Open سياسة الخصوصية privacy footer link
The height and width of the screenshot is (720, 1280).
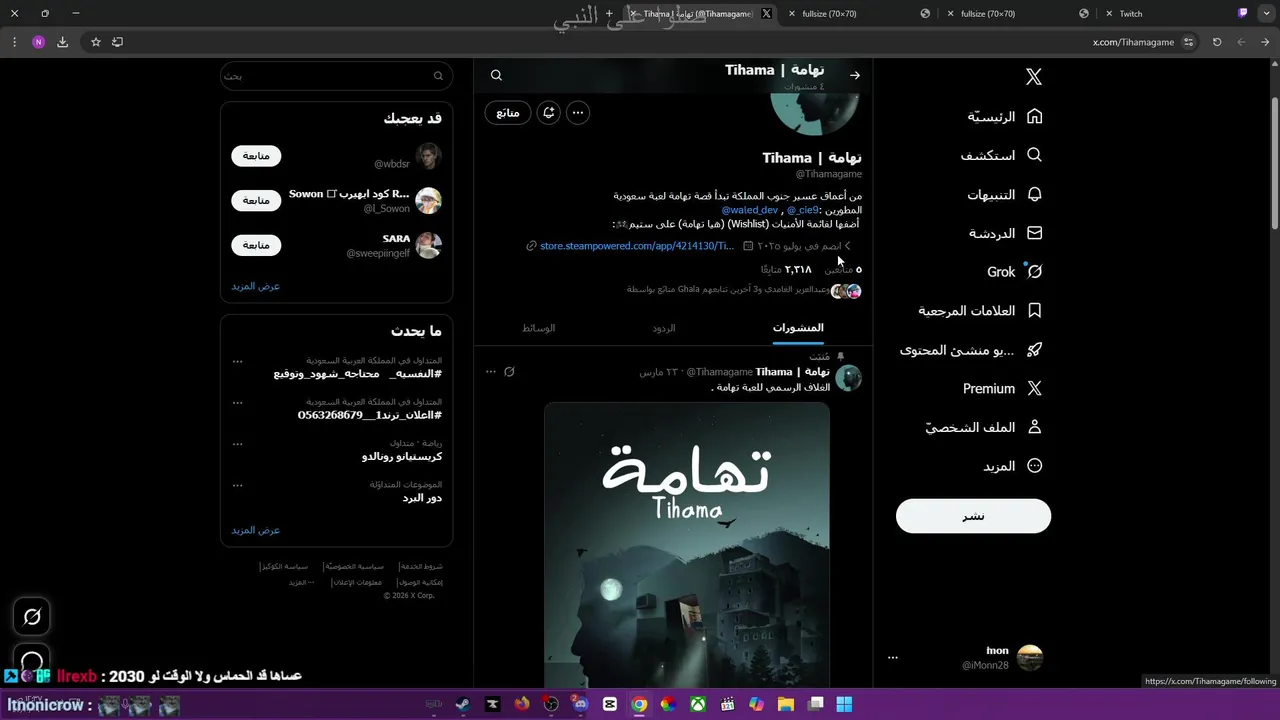click(x=354, y=567)
